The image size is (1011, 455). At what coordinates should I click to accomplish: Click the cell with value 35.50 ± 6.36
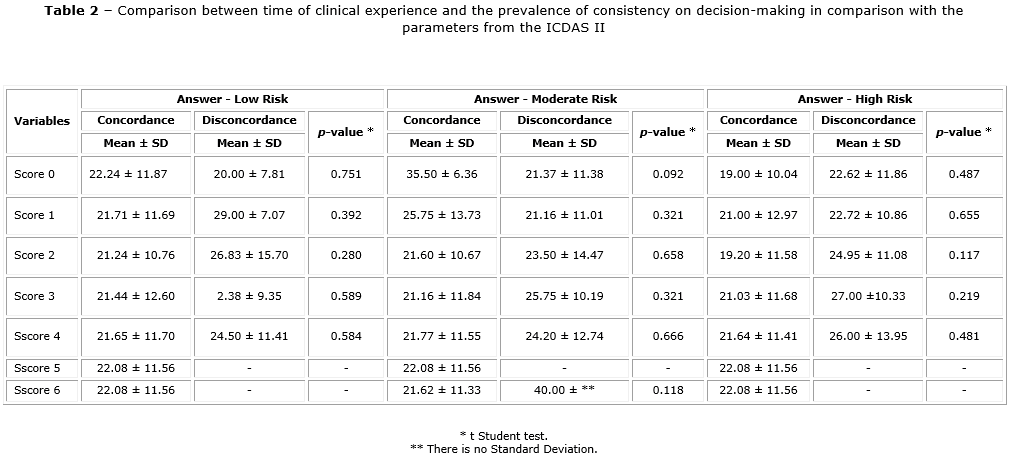(x=441, y=174)
